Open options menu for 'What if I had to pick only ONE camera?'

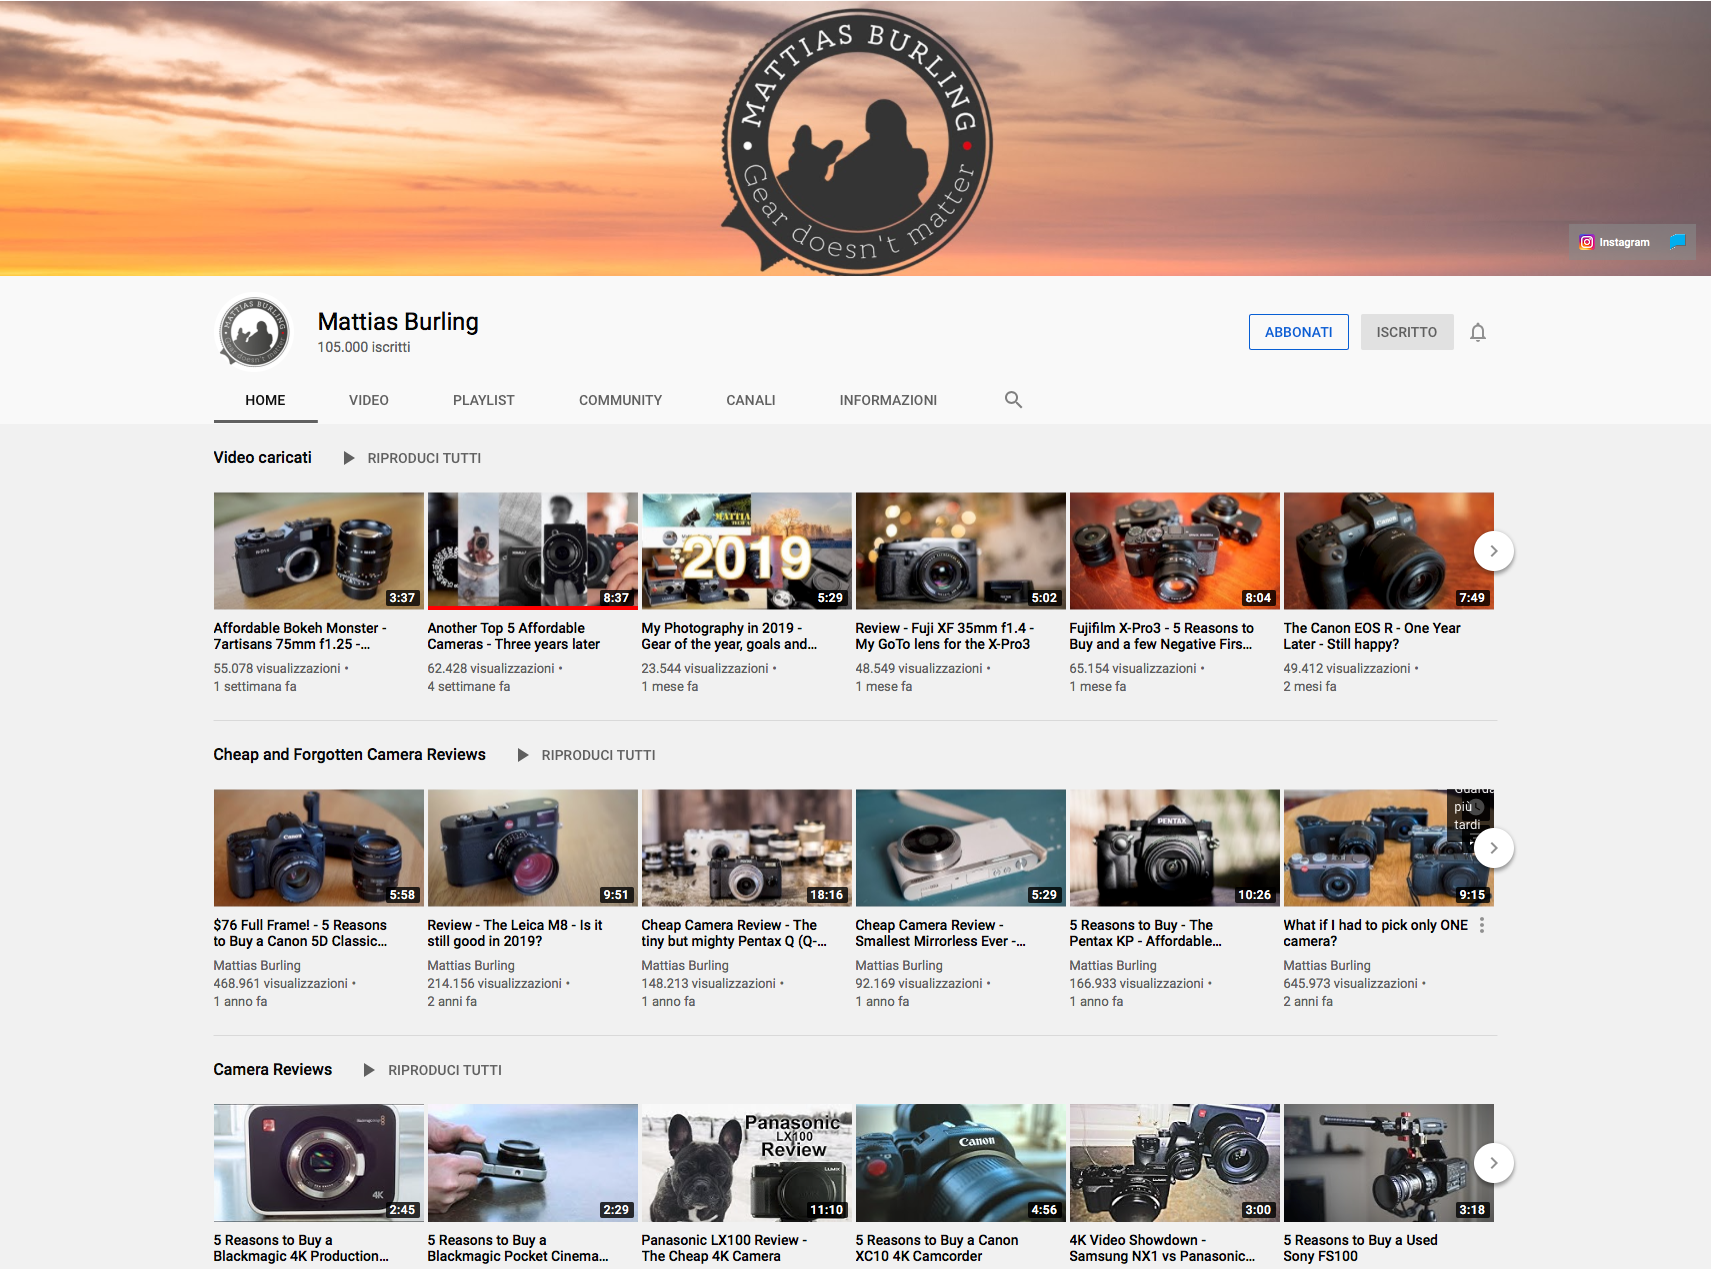(1482, 926)
